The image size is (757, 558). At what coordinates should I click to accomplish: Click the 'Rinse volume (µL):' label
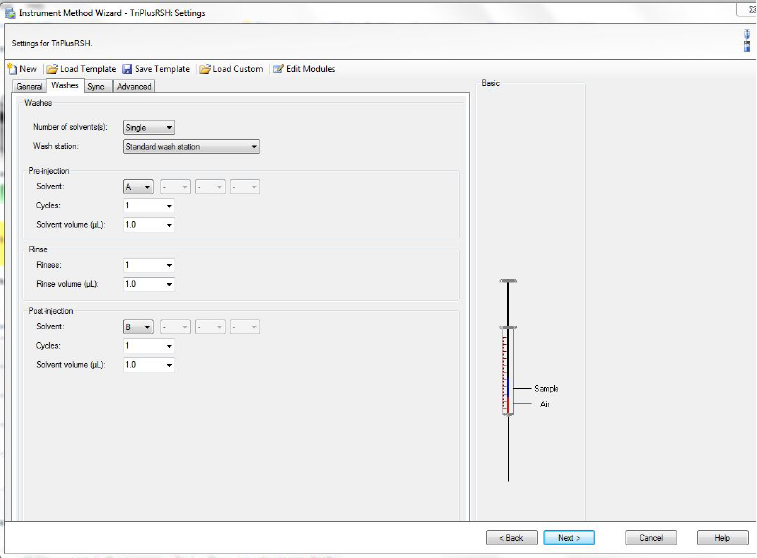pyautogui.click(x=67, y=284)
